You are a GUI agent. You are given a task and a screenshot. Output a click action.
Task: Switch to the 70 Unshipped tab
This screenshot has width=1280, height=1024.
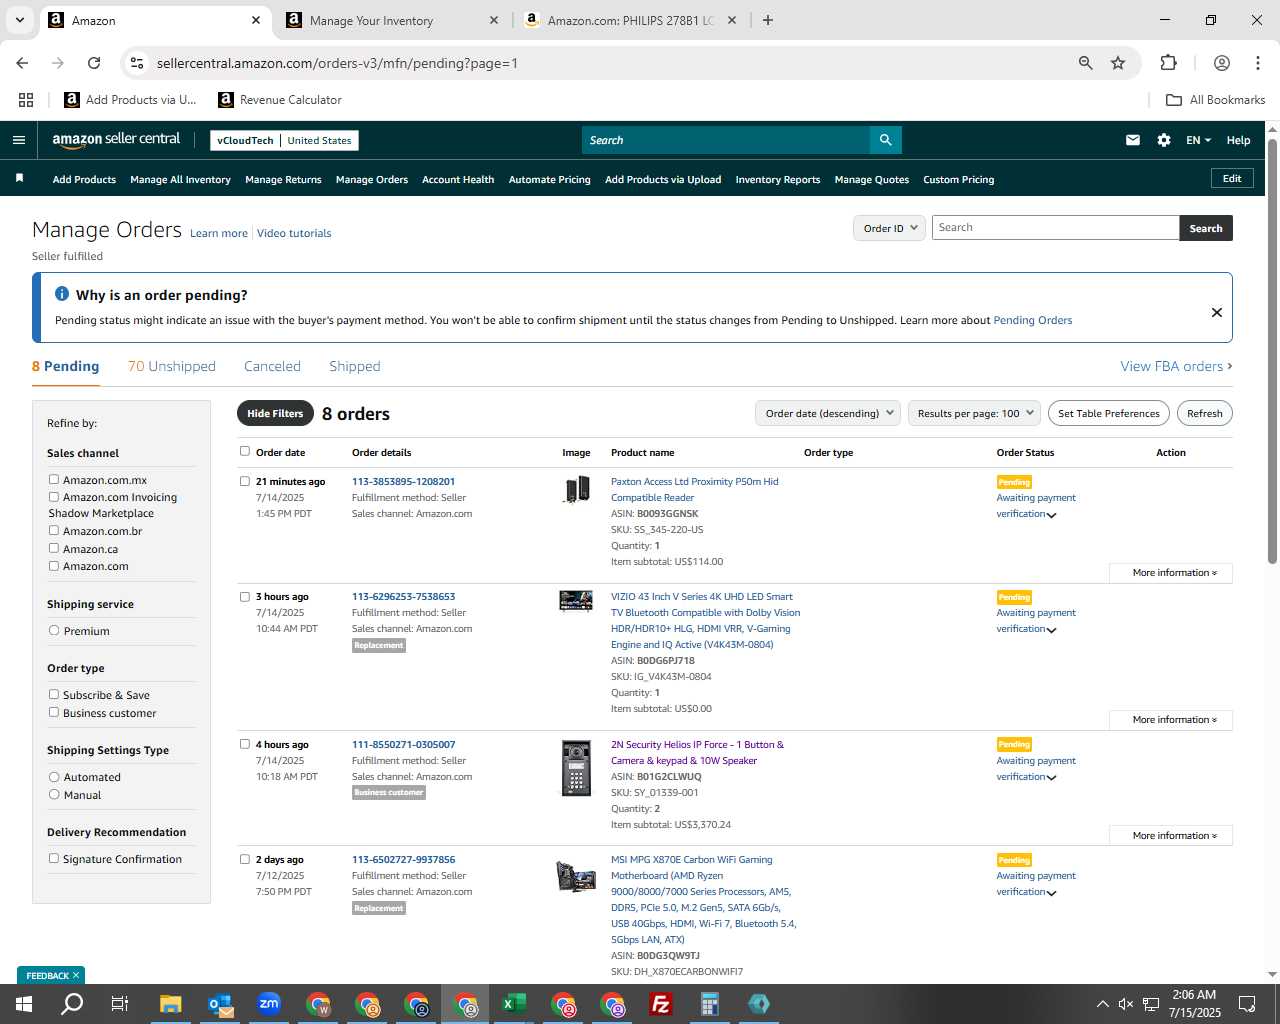pyautogui.click(x=172, y=366)
